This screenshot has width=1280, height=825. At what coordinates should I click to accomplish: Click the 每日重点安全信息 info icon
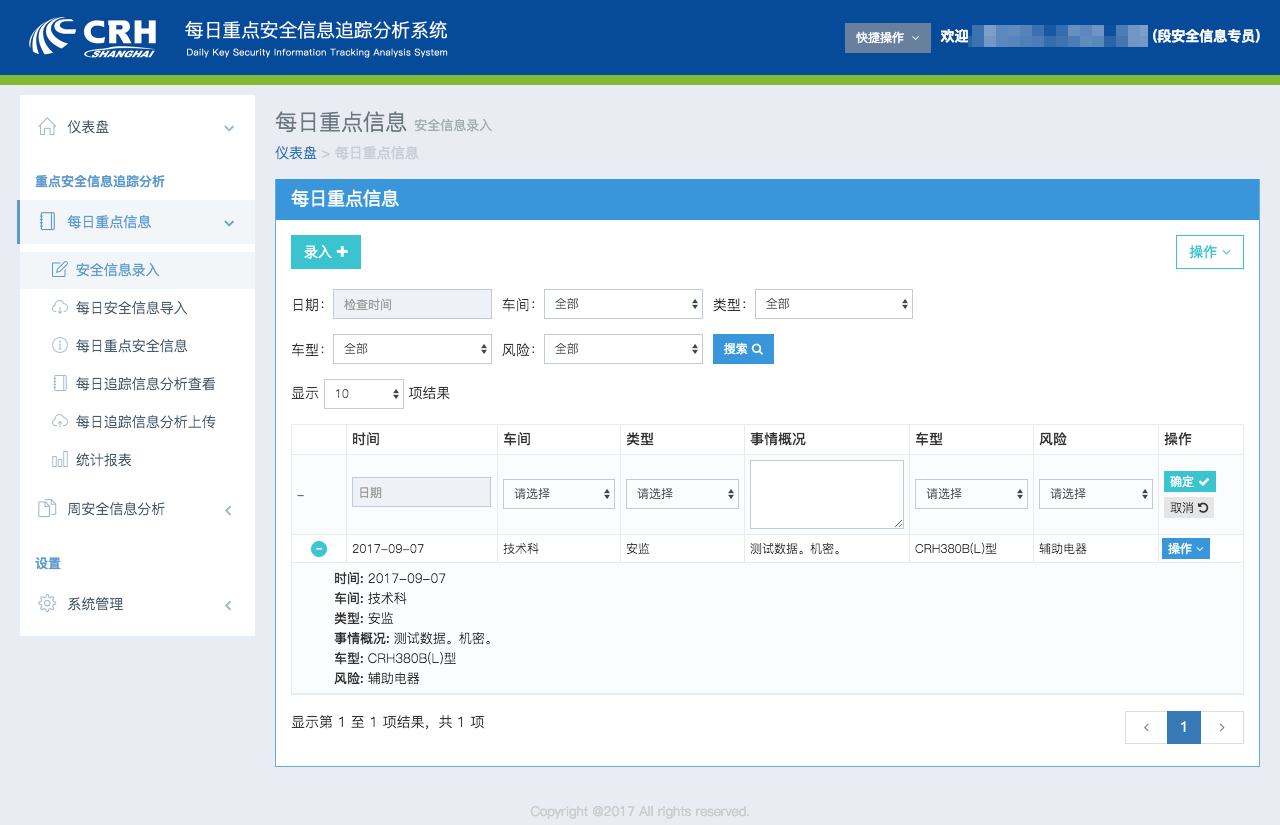coord(59,346)
